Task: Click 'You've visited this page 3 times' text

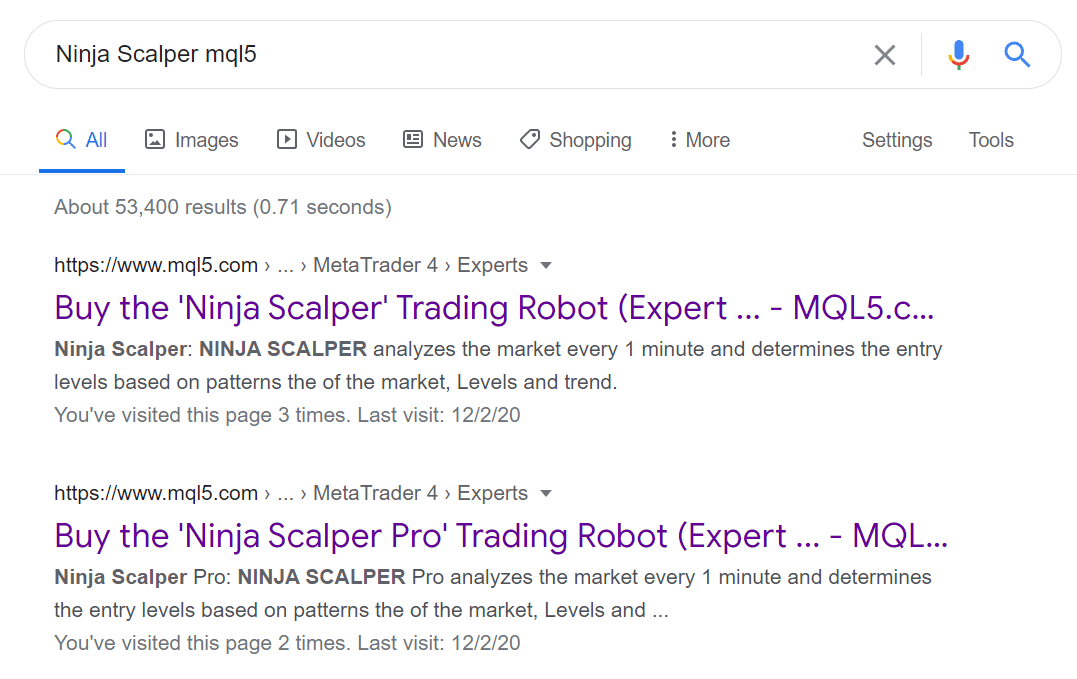Action: tap(287, 415)
